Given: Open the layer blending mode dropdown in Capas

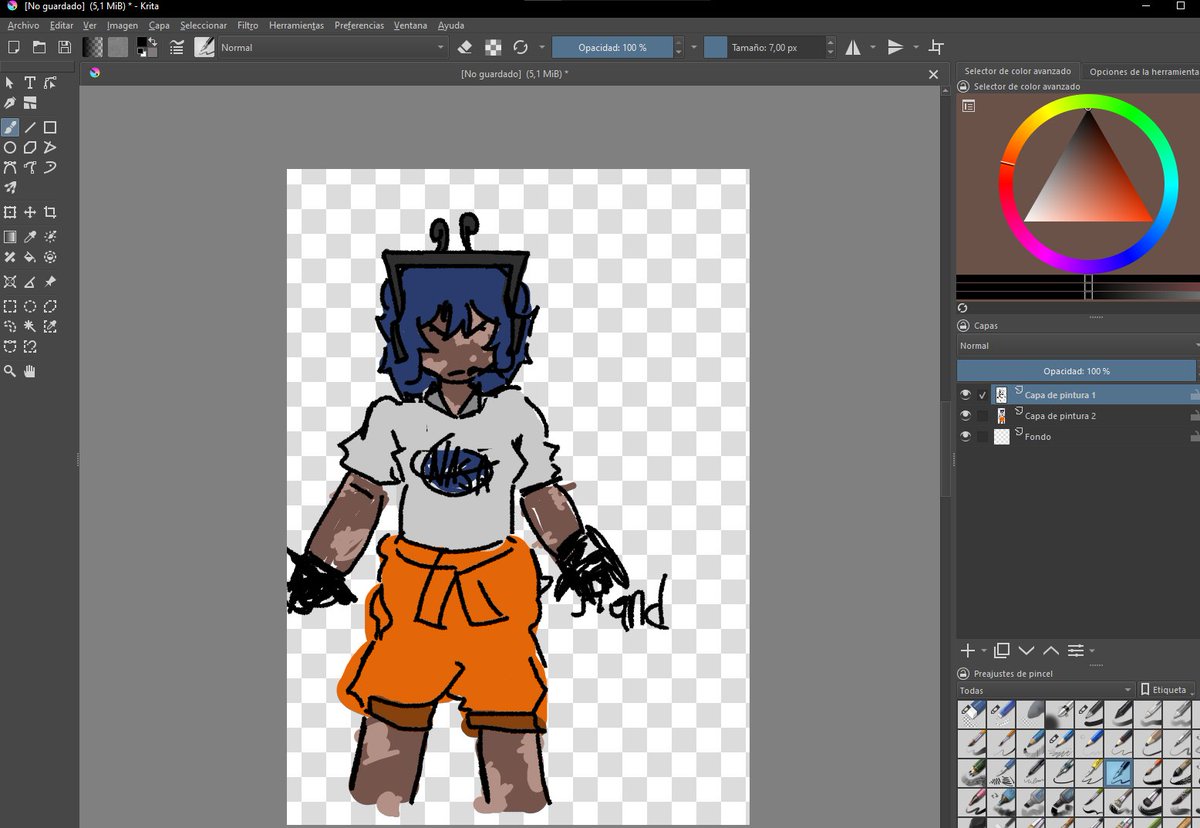Looking at the screenshot, I should pos(1077,346).
